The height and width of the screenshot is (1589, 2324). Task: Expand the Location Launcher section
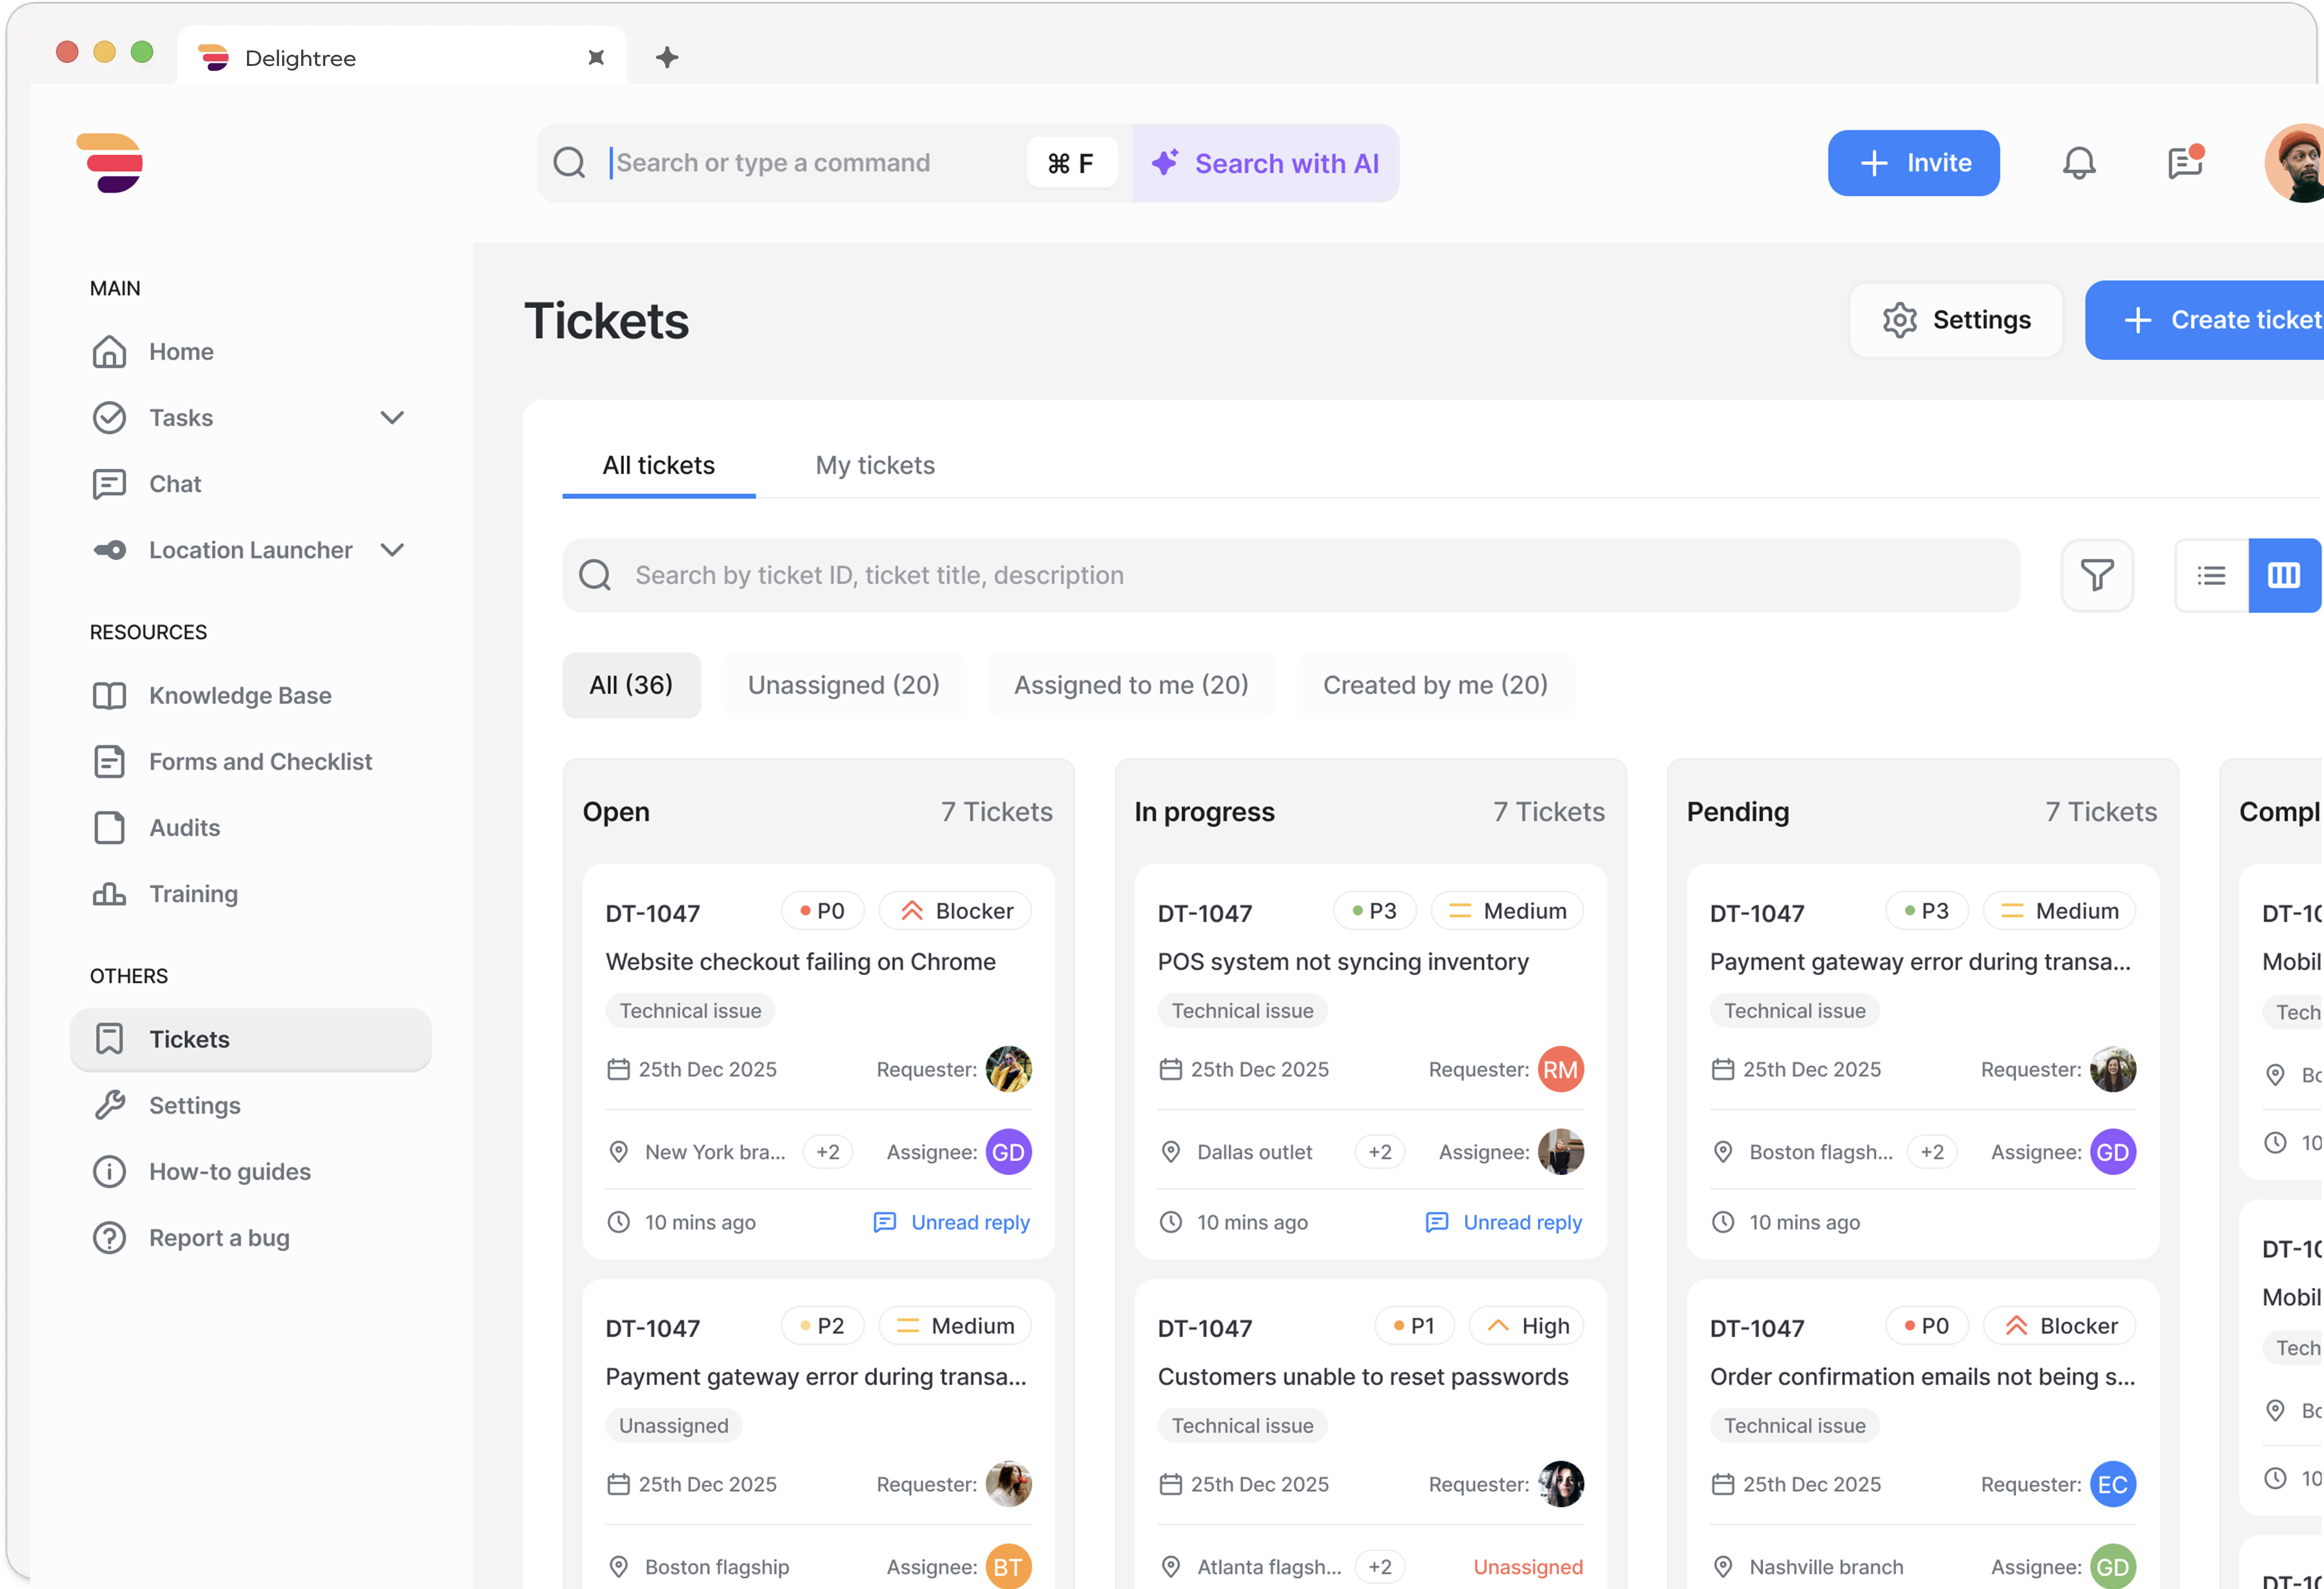391,549
